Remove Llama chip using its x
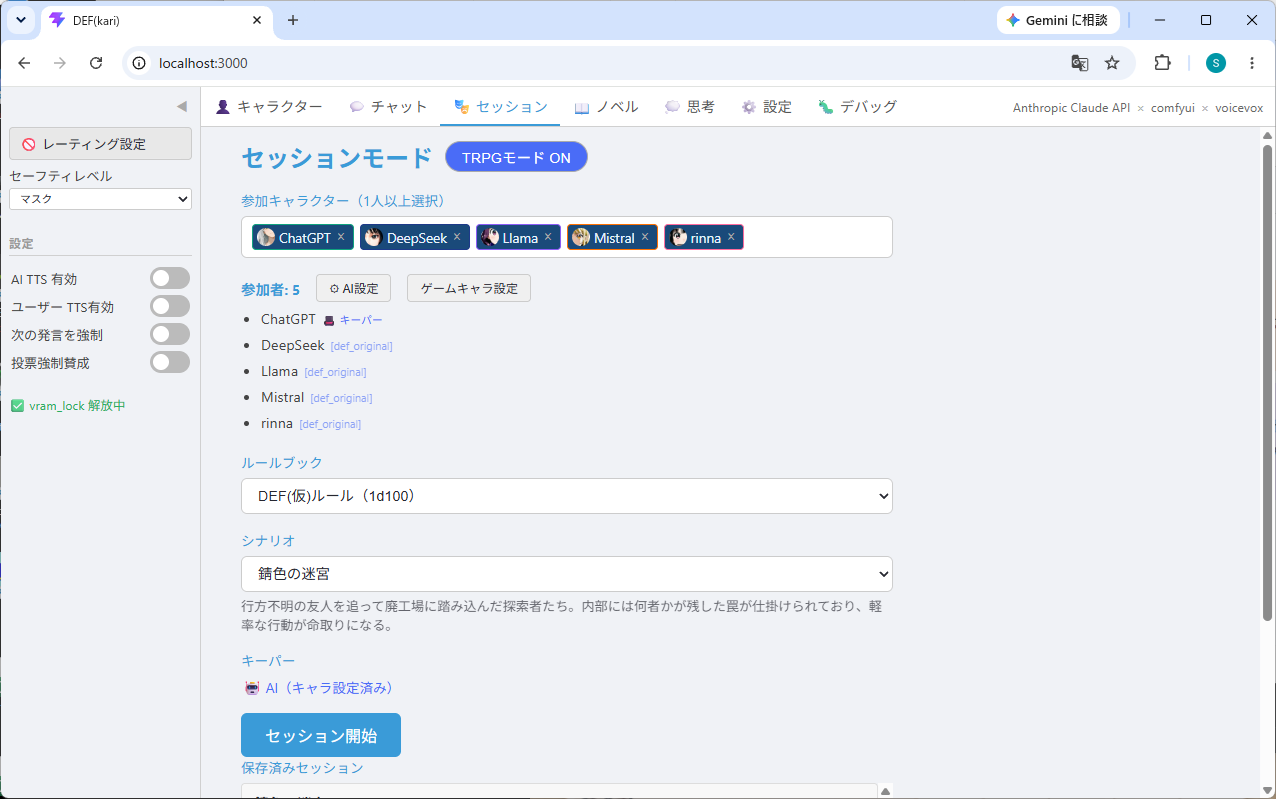Screen dimensions: 1276x799 coord(548,237)
